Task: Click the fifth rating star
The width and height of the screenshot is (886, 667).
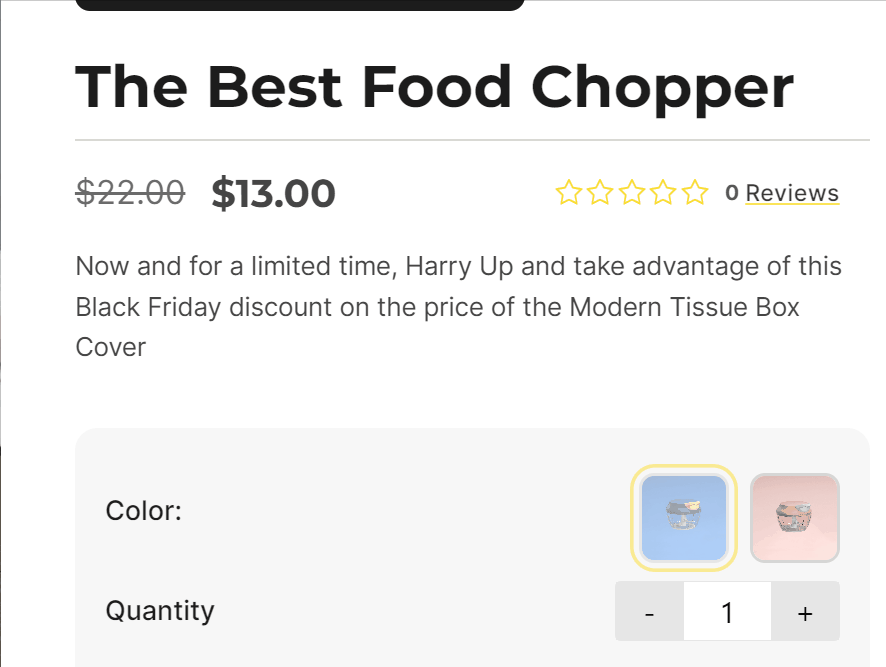Action: click(695, 193)
